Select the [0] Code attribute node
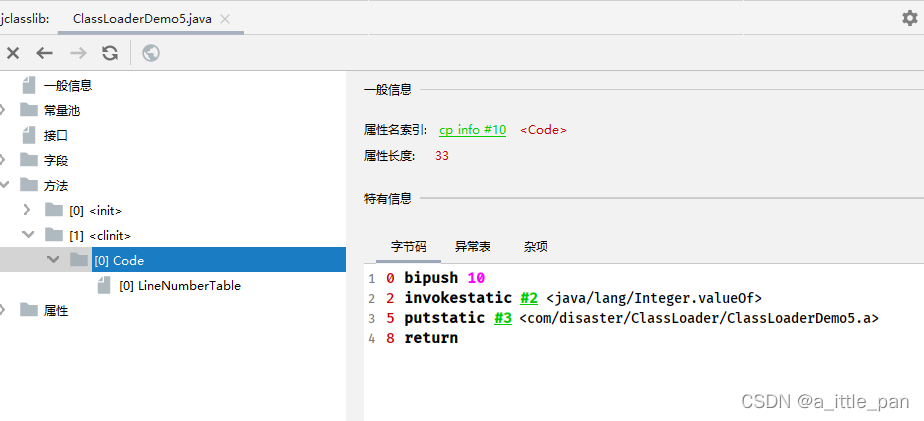The image size is (924, 421). [x=219, y=260]
